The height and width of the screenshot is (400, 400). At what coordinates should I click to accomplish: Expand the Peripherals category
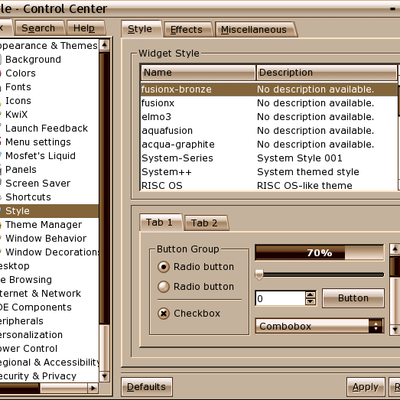[22, 321]
